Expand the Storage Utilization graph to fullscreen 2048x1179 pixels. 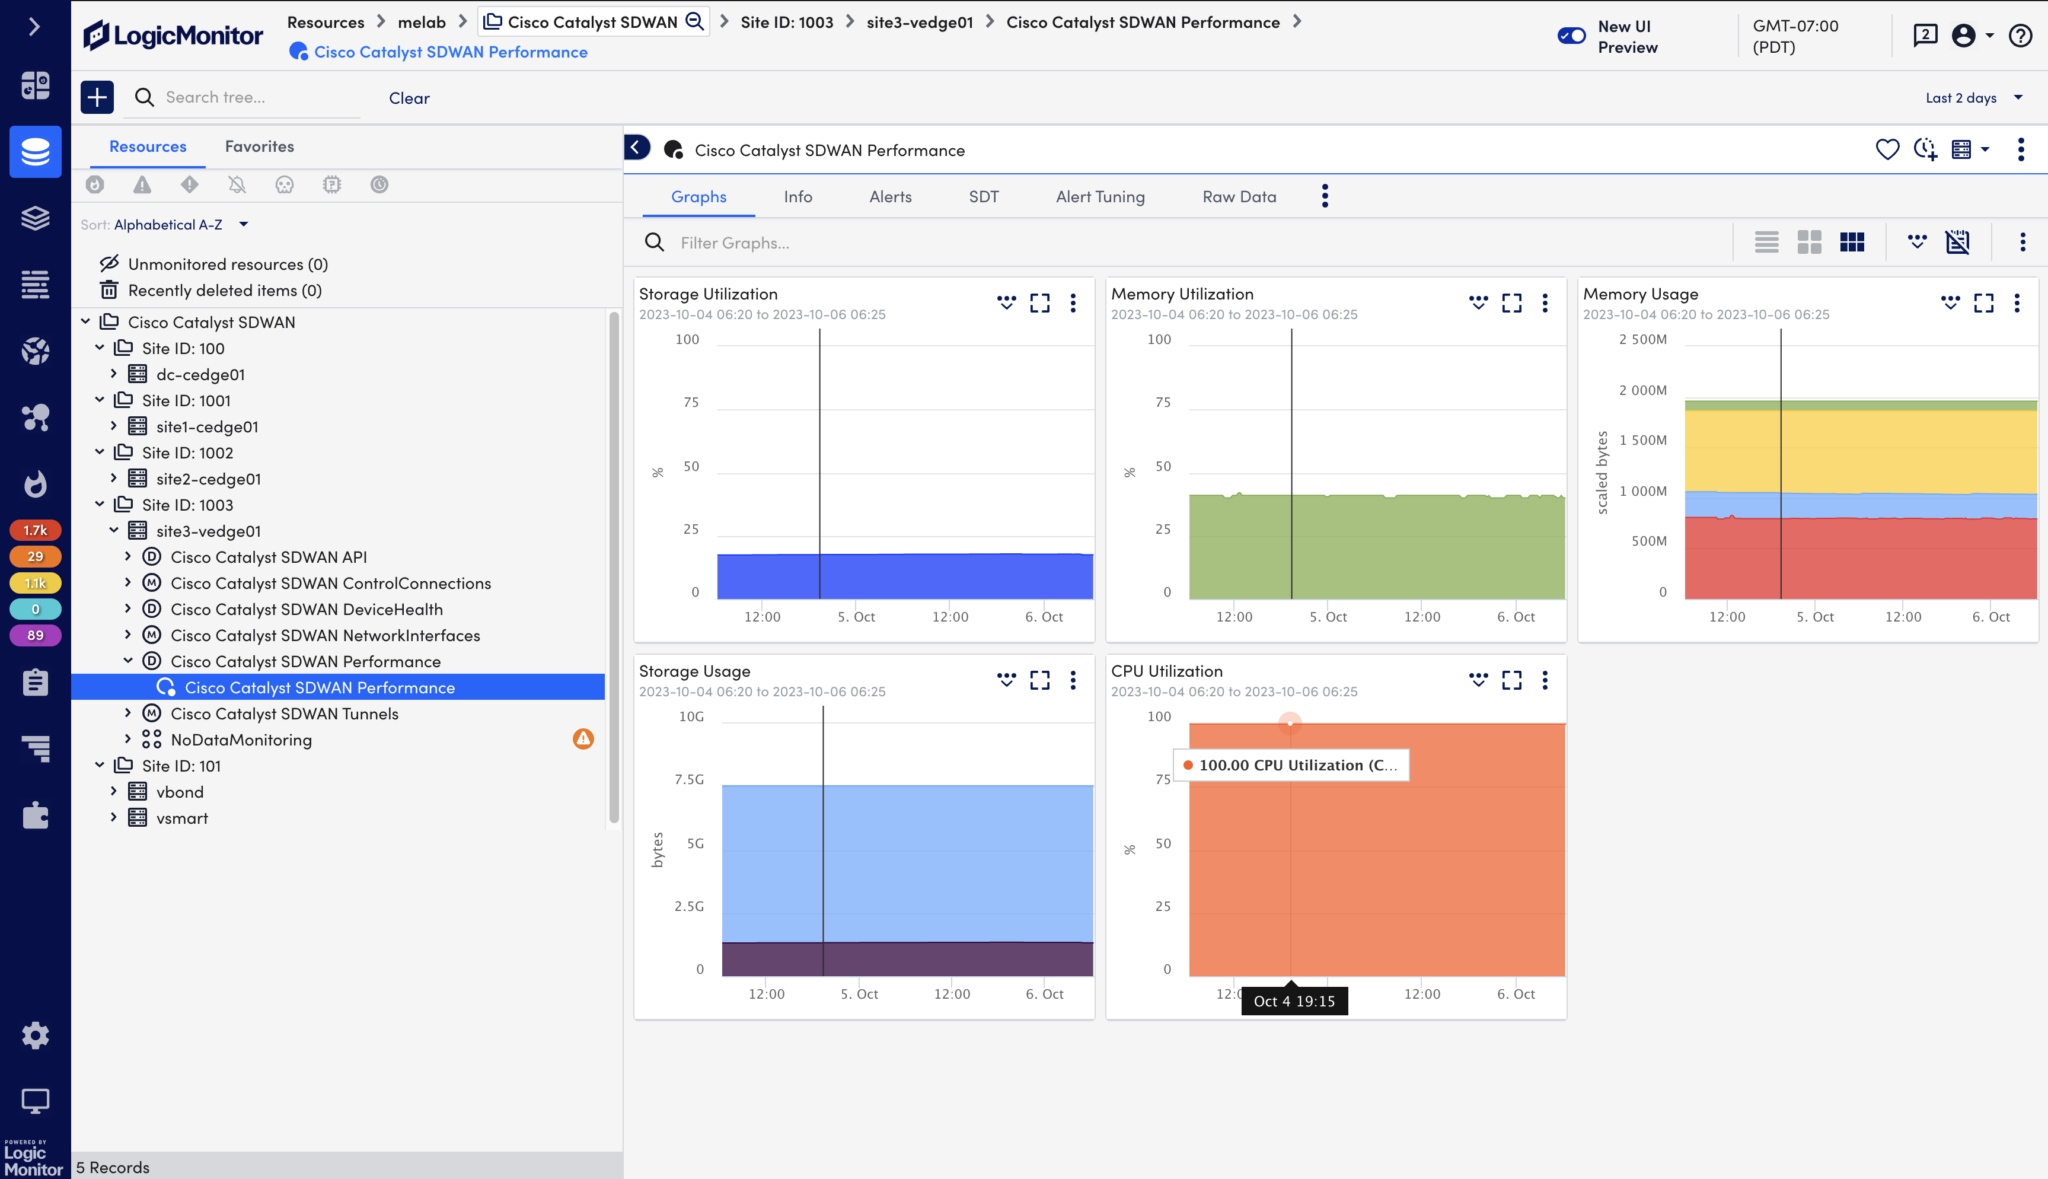point(1040,302)
